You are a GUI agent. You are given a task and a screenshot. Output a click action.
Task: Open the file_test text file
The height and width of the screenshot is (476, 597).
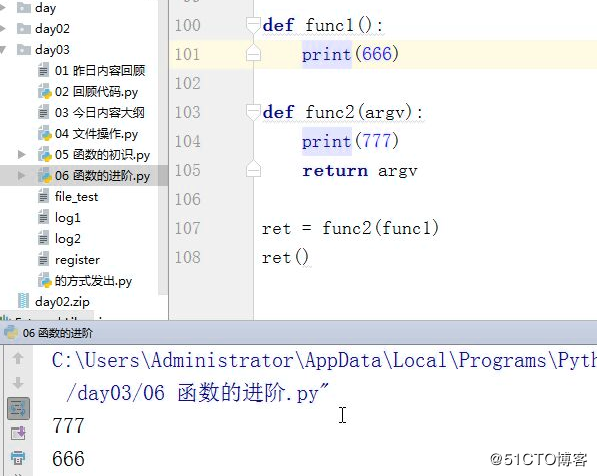click(x=68, y=196)
